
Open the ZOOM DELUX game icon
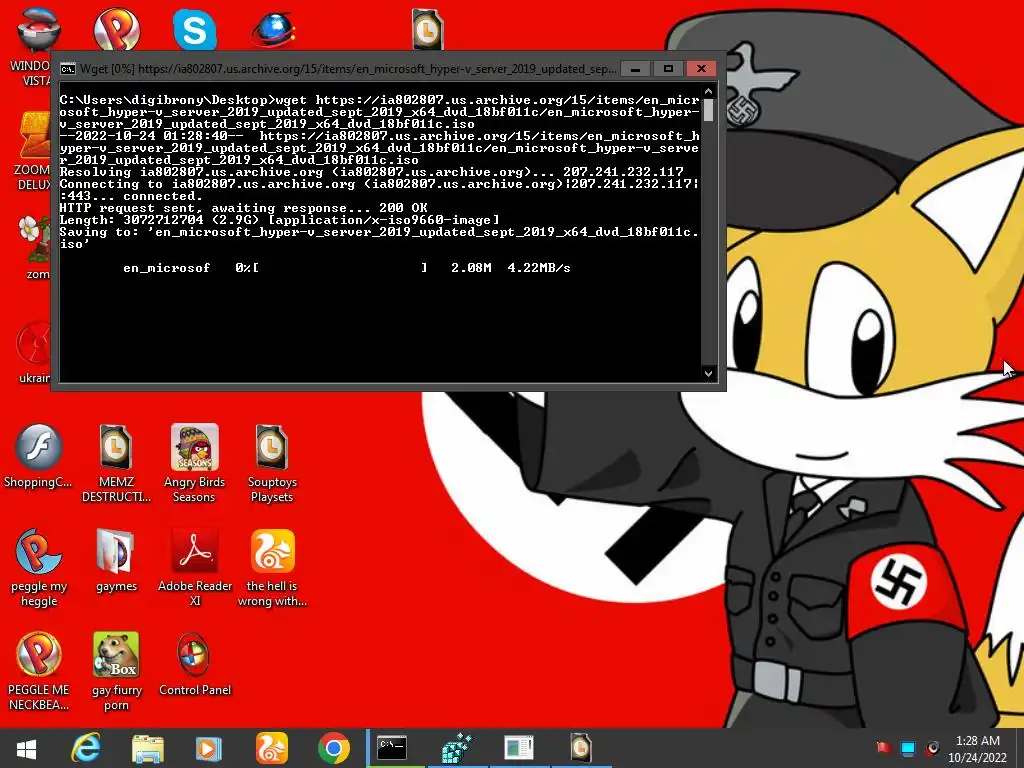33,151
